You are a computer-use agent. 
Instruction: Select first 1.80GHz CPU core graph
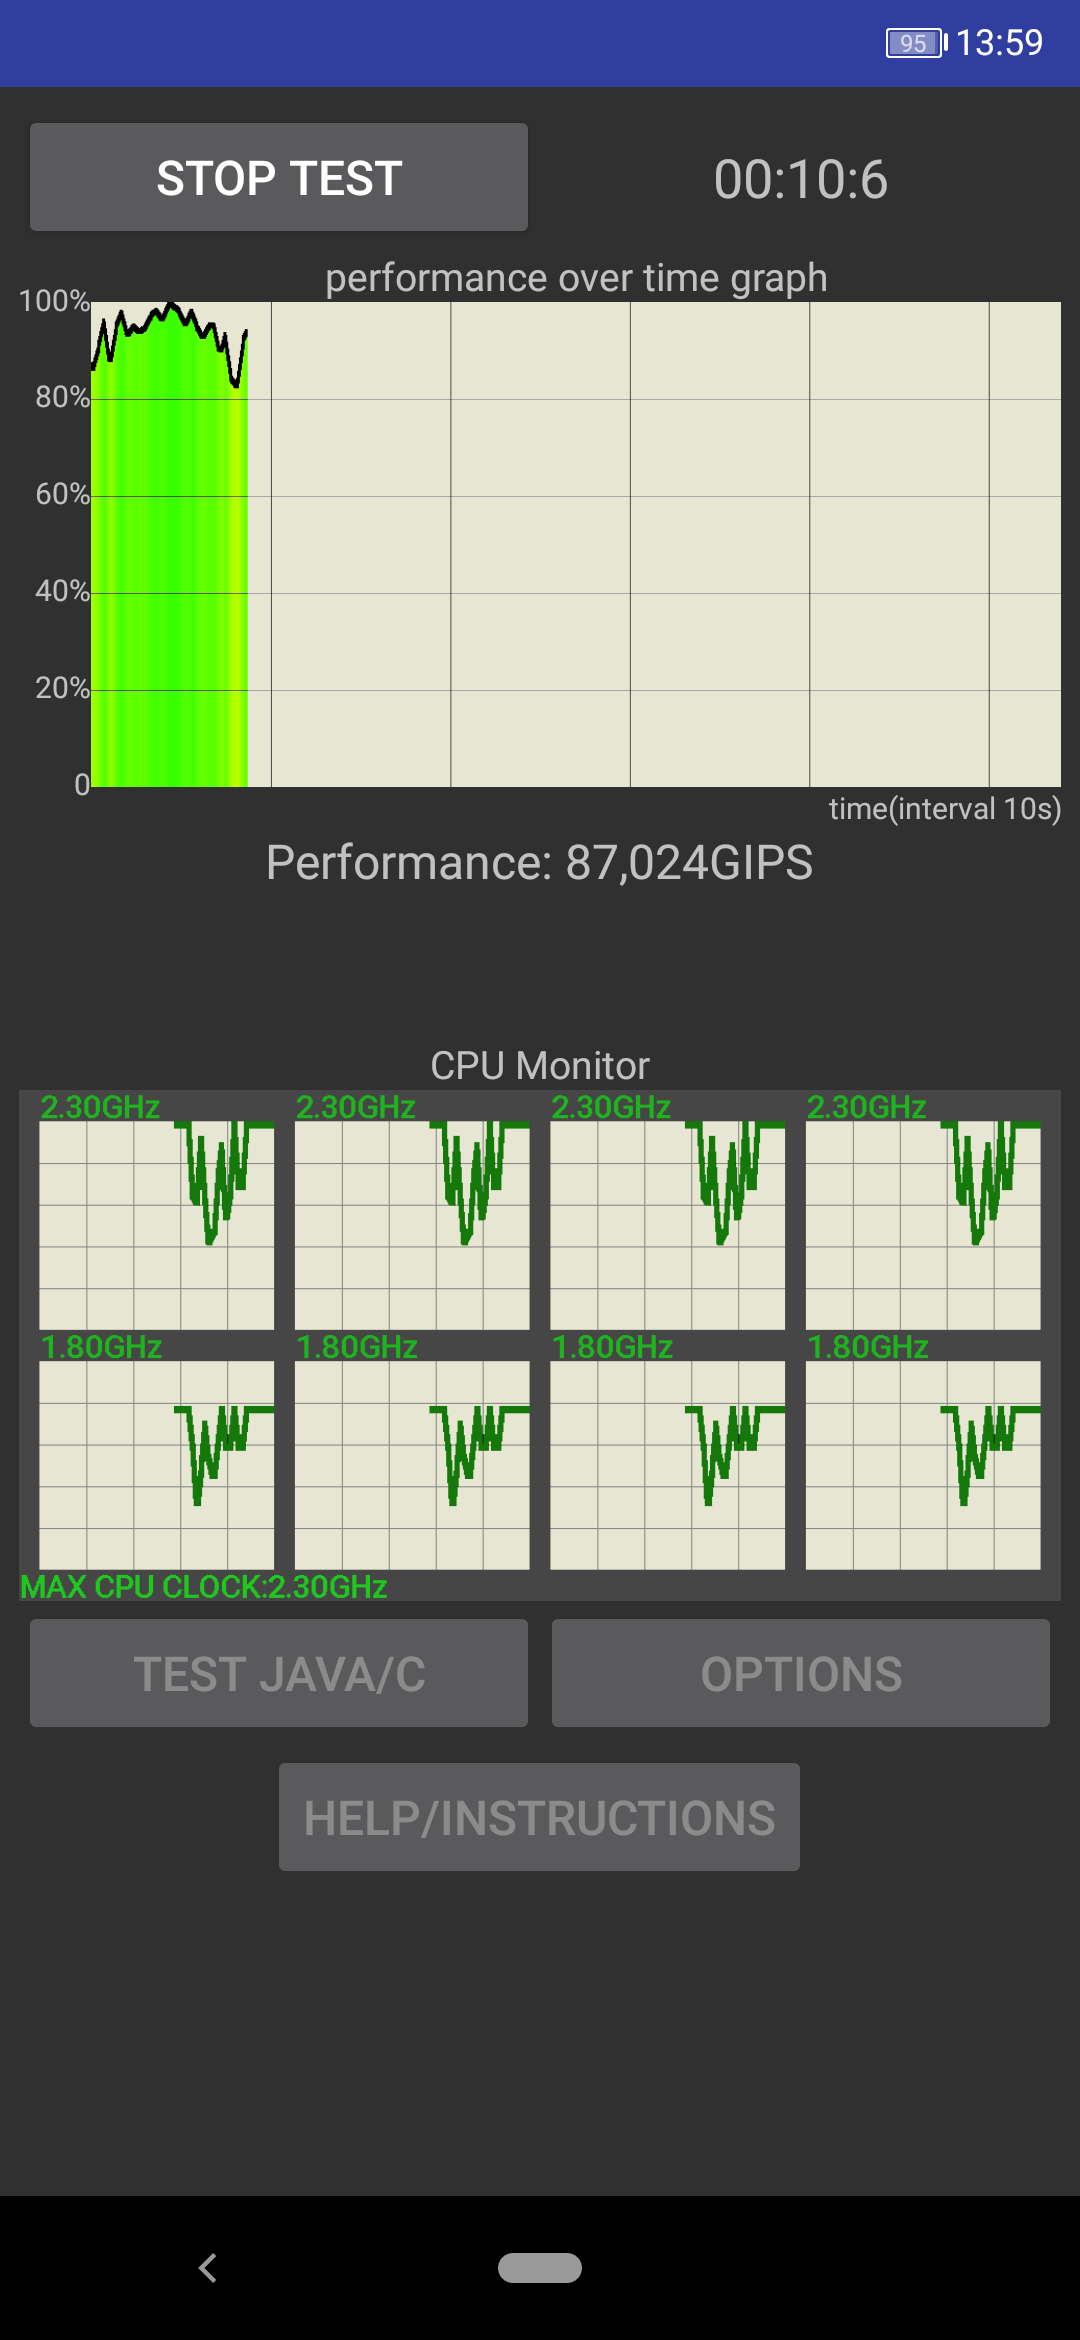tap(156, 1465)
